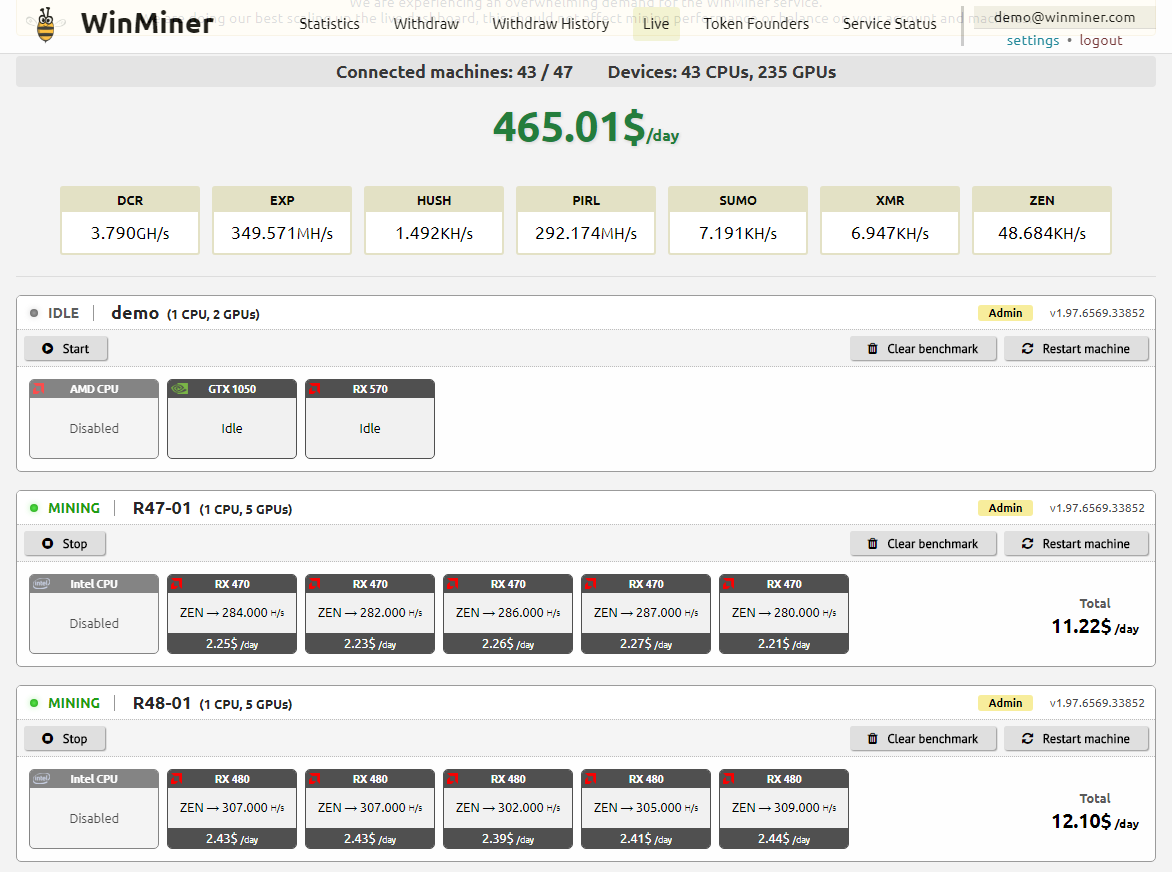The height and width of the screenshot is (872, 1172).
Task: Click the WinMiner bee logo
Action: click(x=46, y=24)
